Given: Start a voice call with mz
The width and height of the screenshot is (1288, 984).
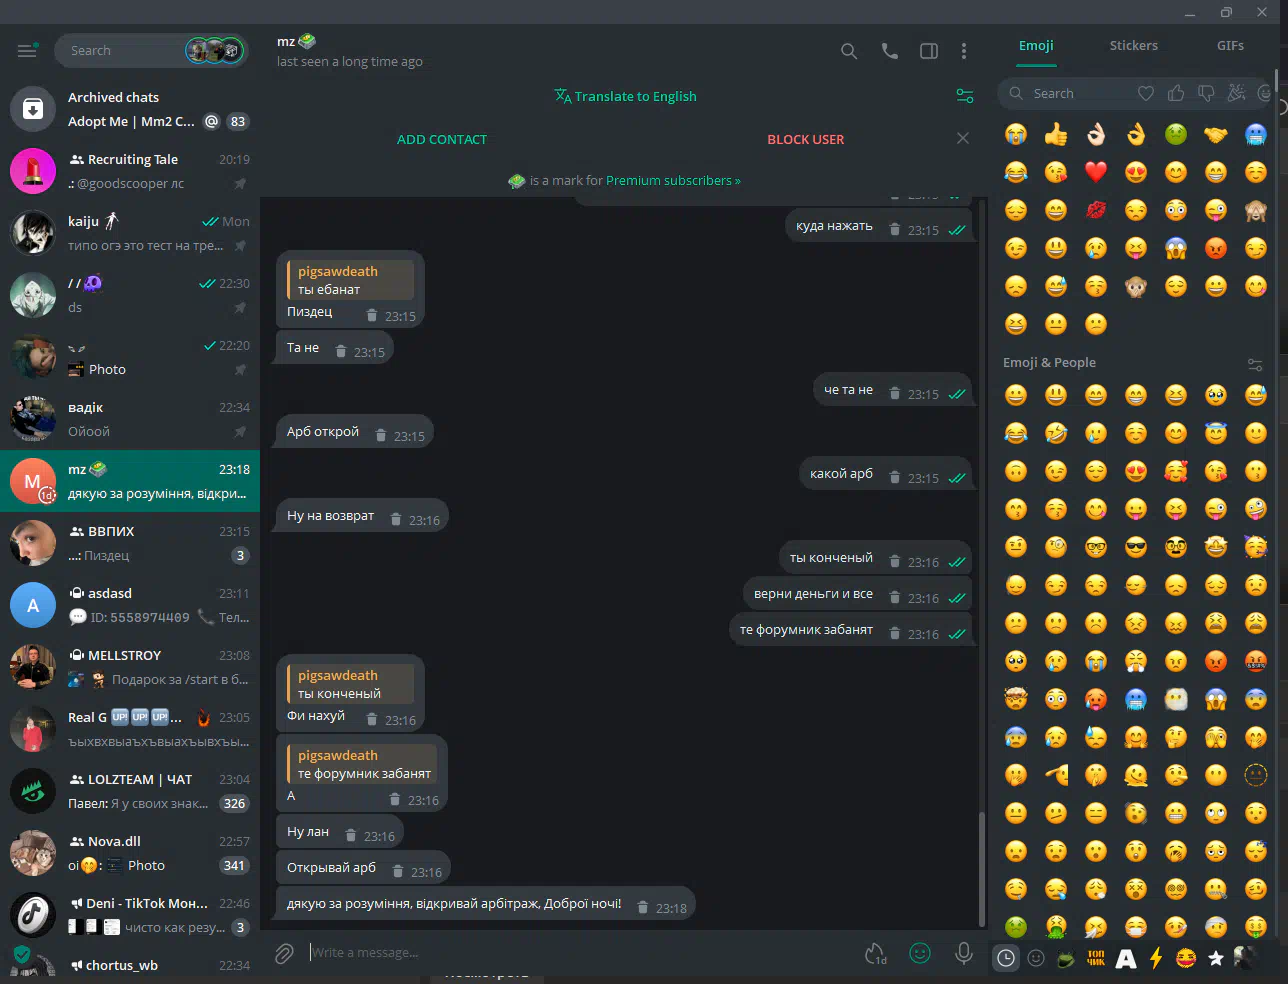Looking at the screenshot, I should pos(889,51).
